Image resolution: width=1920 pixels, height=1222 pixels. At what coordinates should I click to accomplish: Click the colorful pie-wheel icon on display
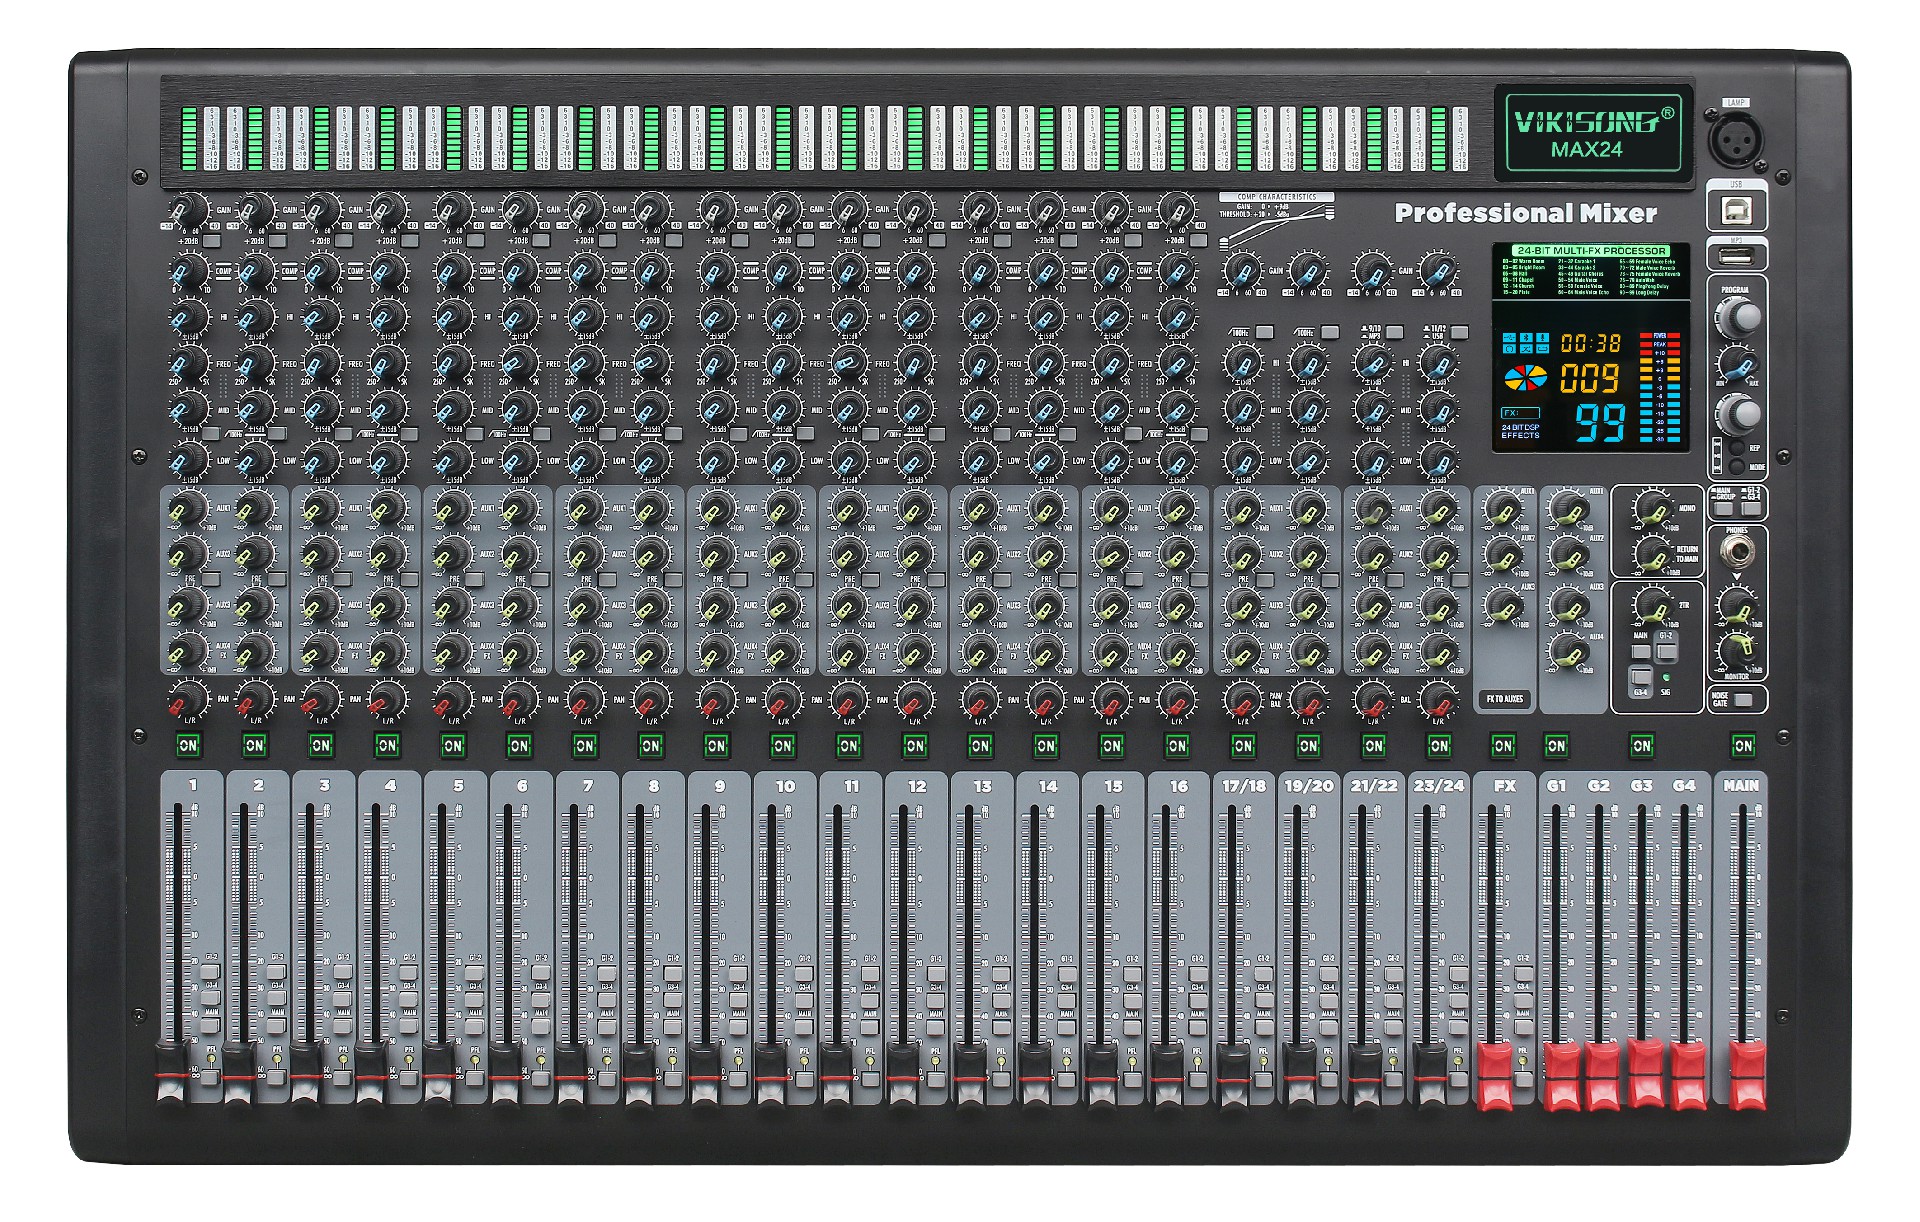click(1525, 378)
